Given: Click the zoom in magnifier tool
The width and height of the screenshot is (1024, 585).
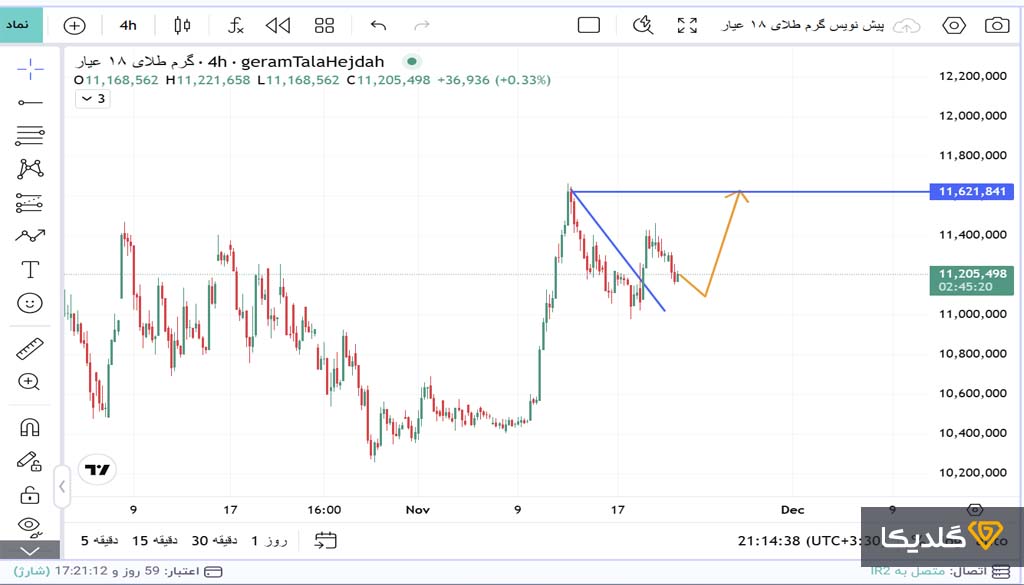Looking at the screenshot, I should [x=30, y=382].
